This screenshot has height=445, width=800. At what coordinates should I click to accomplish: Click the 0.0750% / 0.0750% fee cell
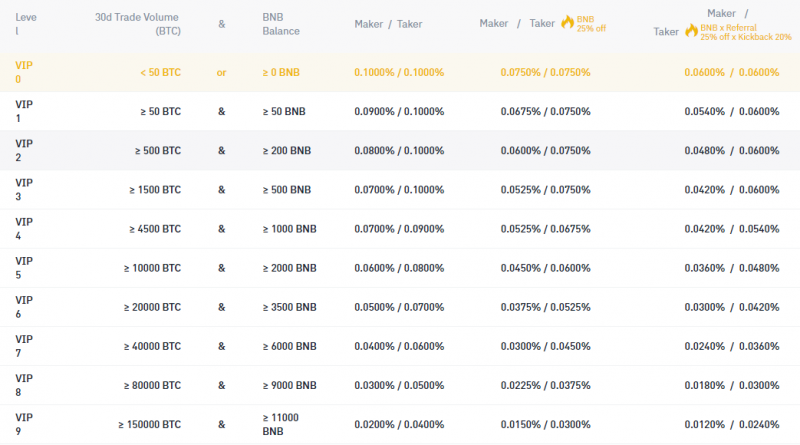(545, 72)
